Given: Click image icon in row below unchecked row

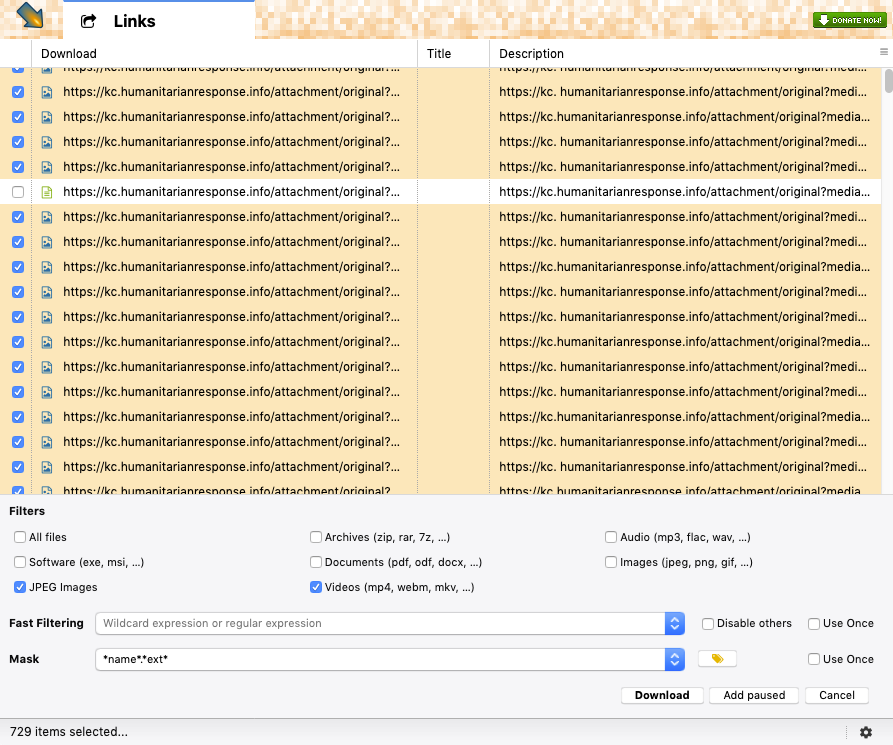Looking at the screenshot, I should click(x=46, y=217).
